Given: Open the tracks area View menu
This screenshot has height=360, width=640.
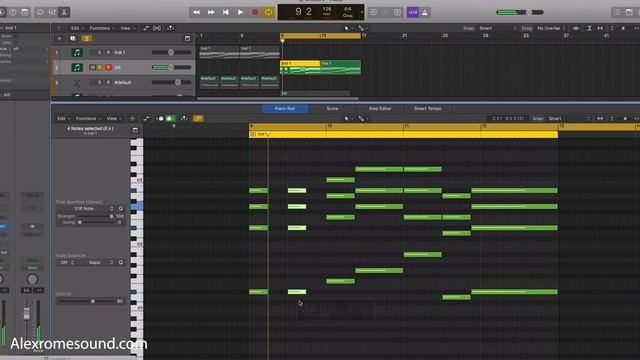Looking at the screenshot, I should (127, 28).
